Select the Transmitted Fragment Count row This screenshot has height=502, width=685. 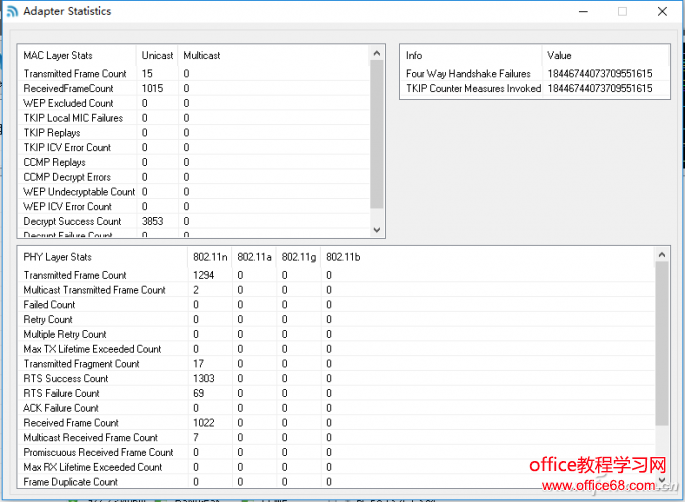336,364
